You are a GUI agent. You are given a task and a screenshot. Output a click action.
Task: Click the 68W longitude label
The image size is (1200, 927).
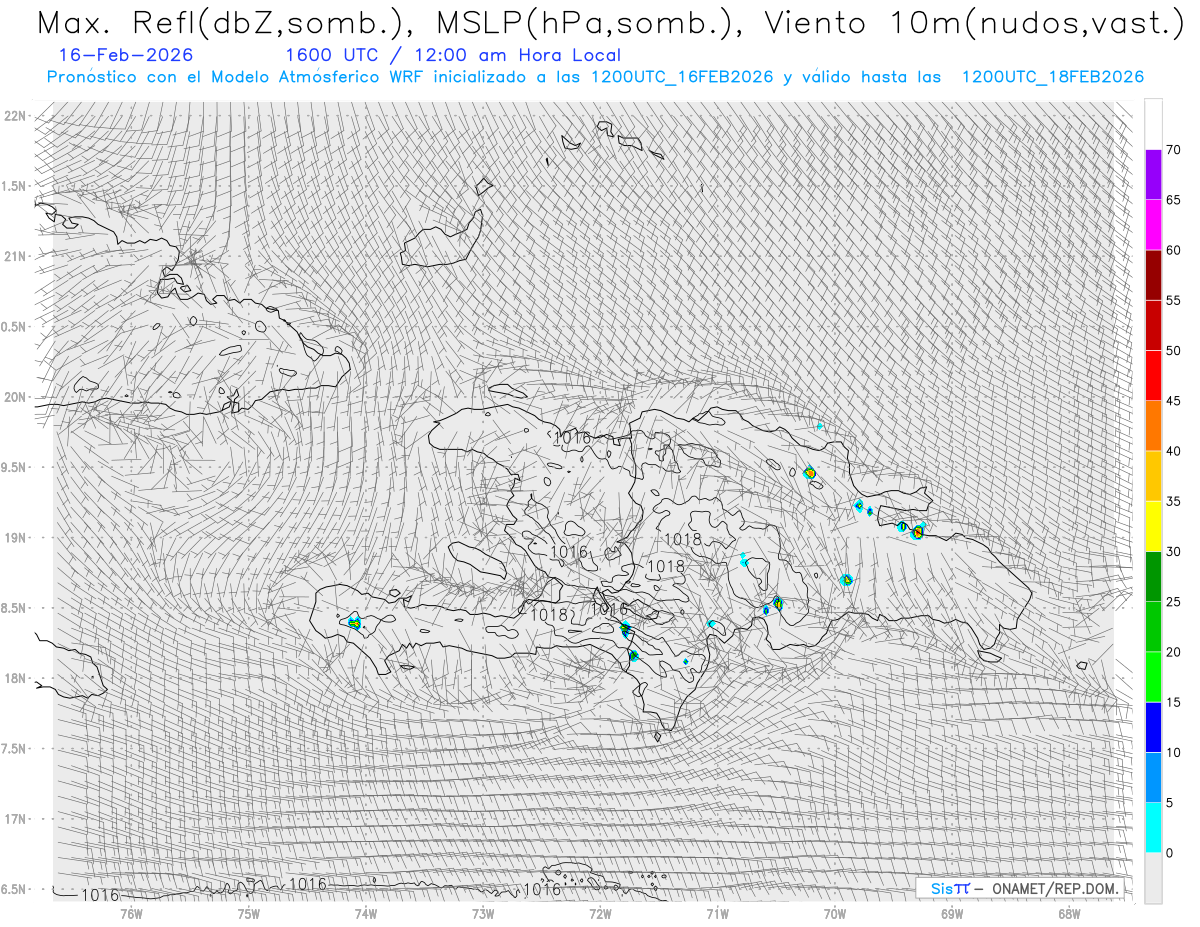pos(1069,913)
